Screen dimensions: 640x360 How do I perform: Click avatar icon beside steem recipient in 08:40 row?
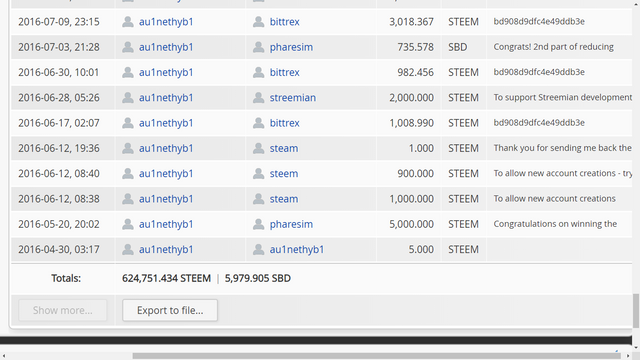tap(258, 173)
